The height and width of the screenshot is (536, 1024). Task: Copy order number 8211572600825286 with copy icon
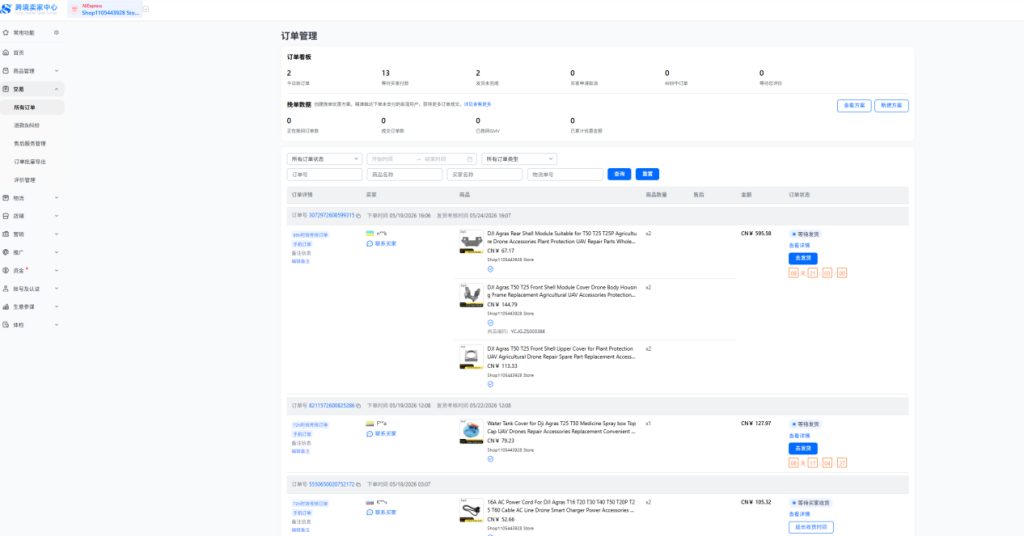coord(359,405)
